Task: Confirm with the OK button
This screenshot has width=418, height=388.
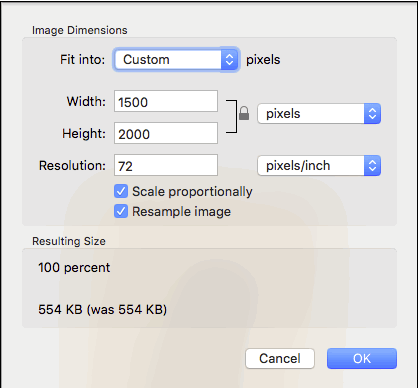Action: click(362, 359)
